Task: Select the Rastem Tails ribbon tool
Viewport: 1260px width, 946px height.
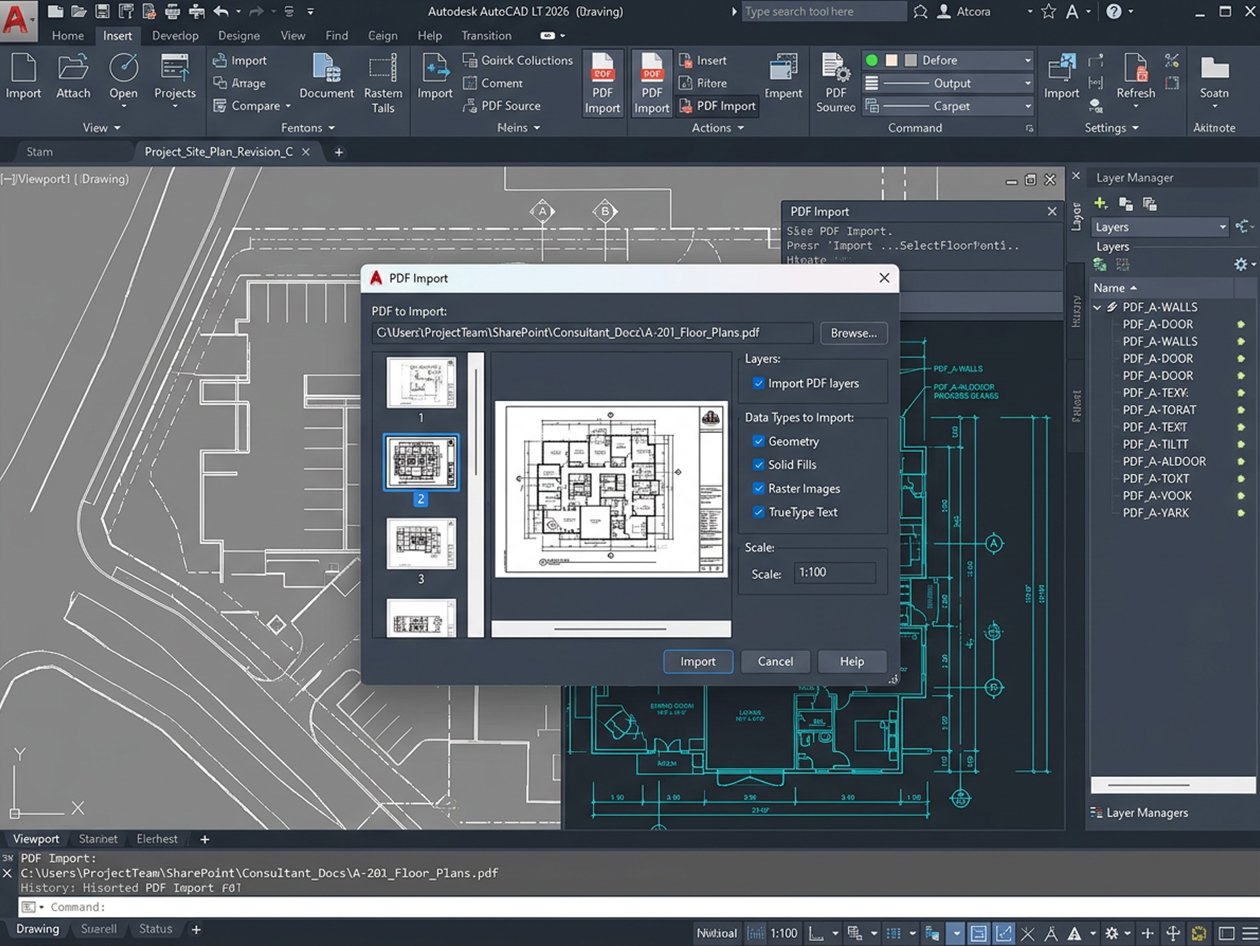Action: tap(383, 82)
